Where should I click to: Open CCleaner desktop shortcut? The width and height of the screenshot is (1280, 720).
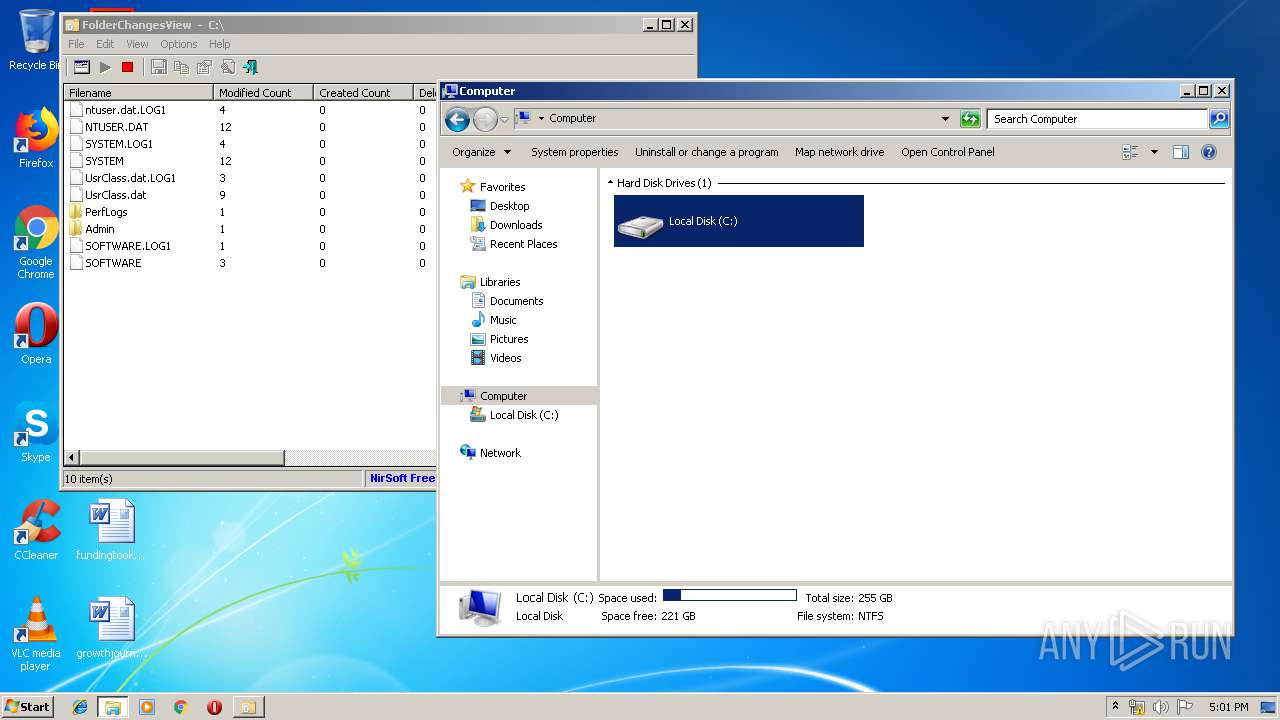36,530
